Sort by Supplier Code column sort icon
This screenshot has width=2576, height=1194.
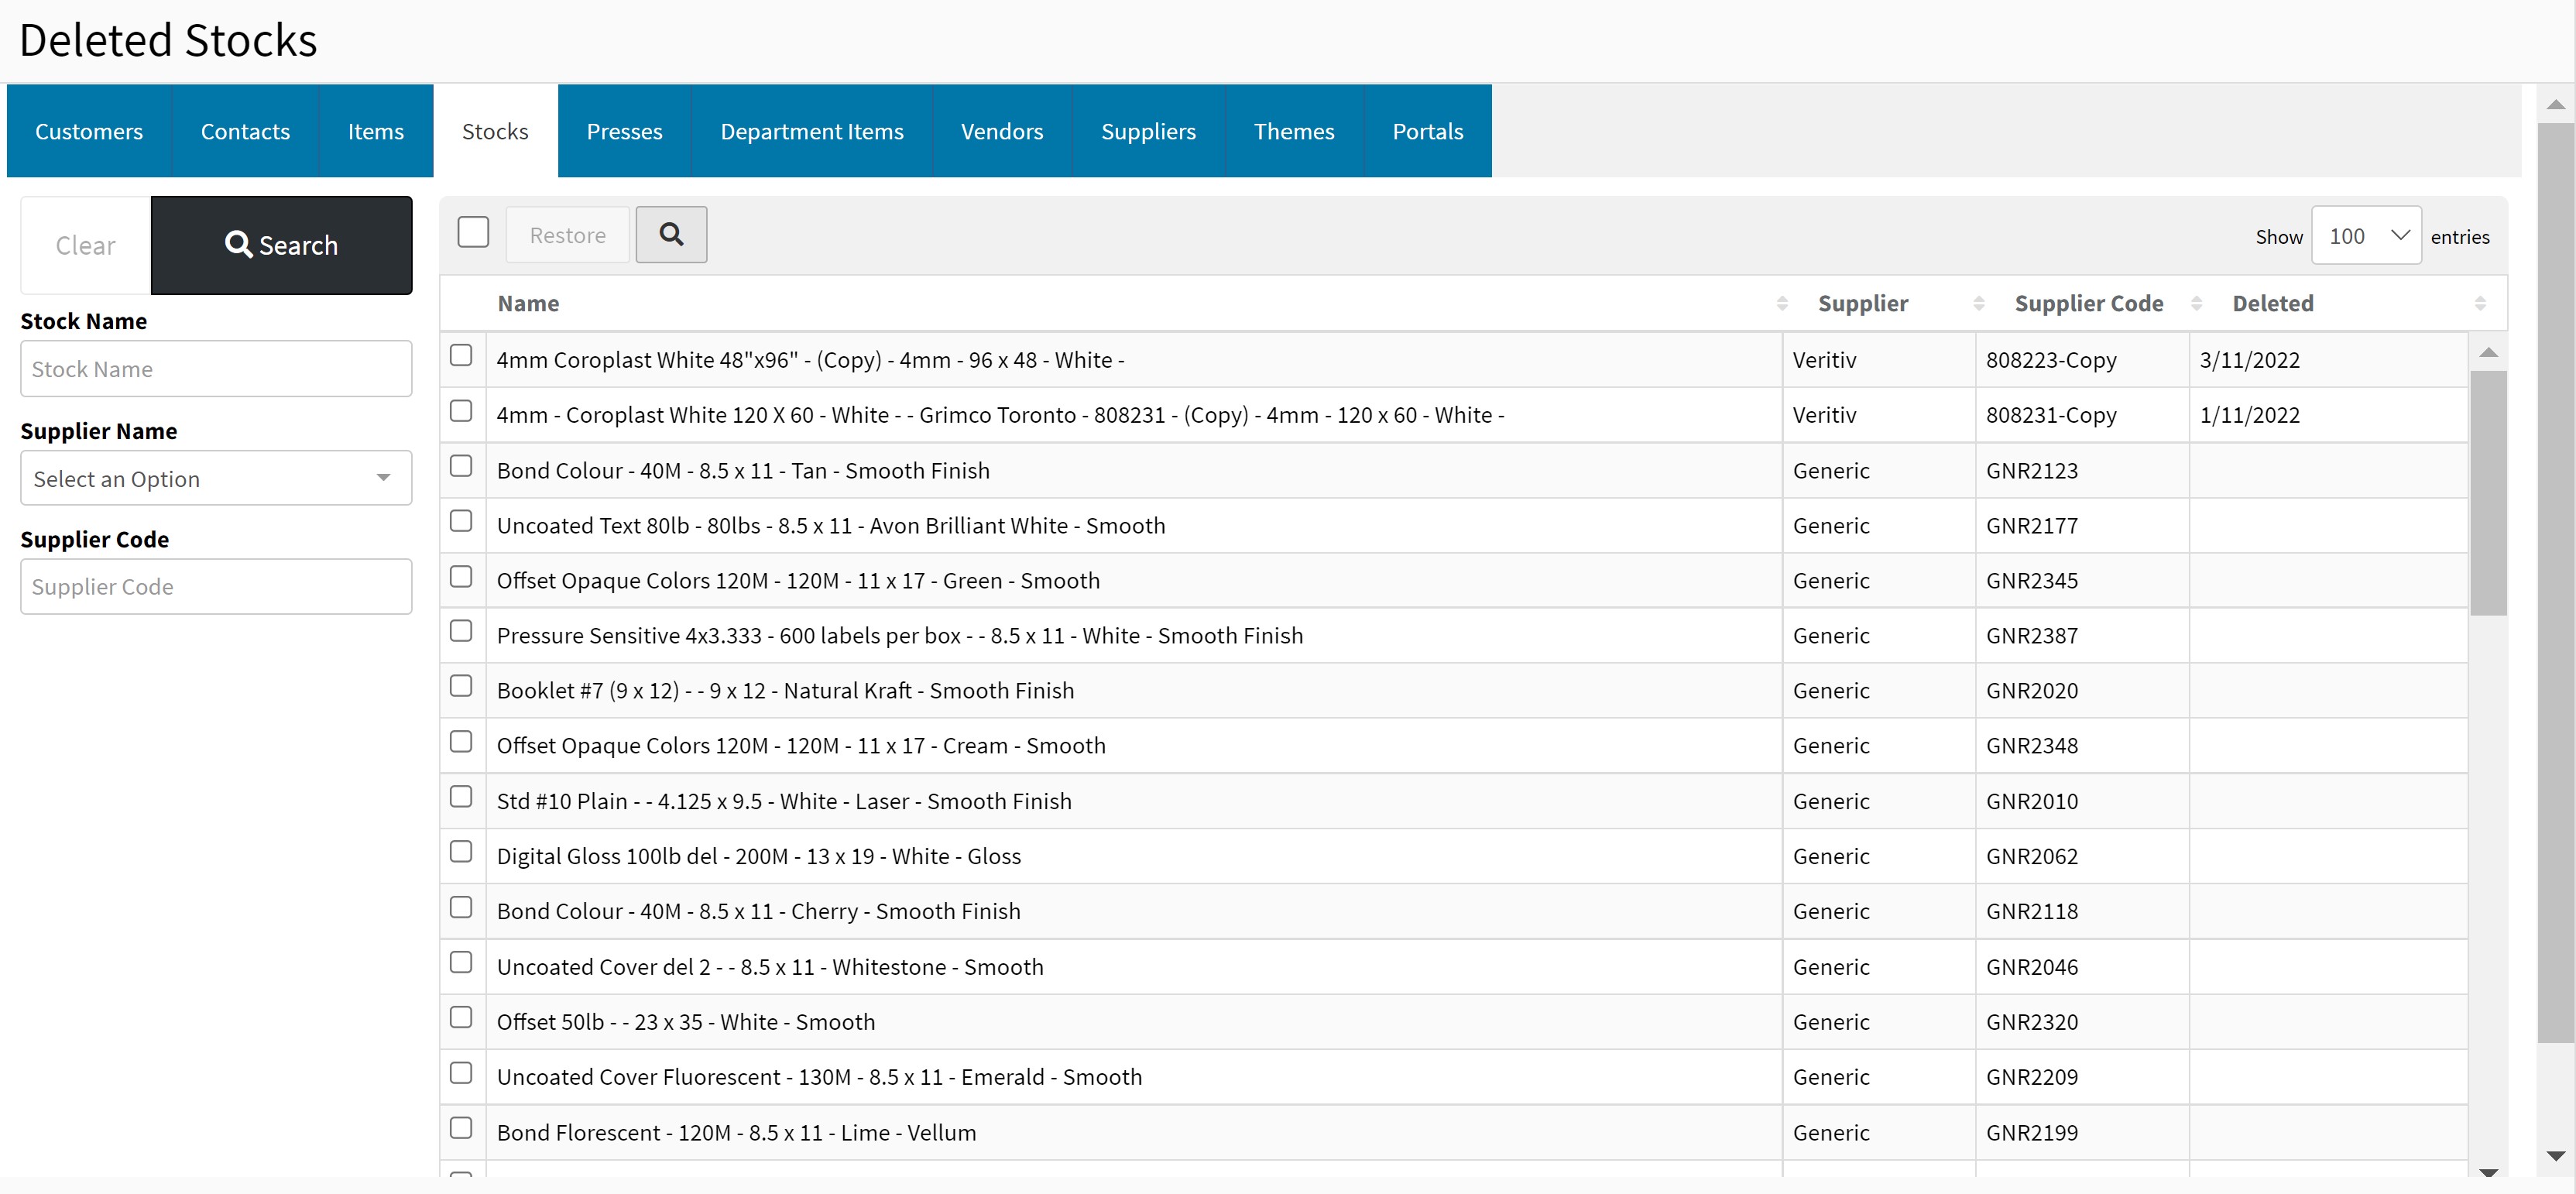[x=2196, y=303]
